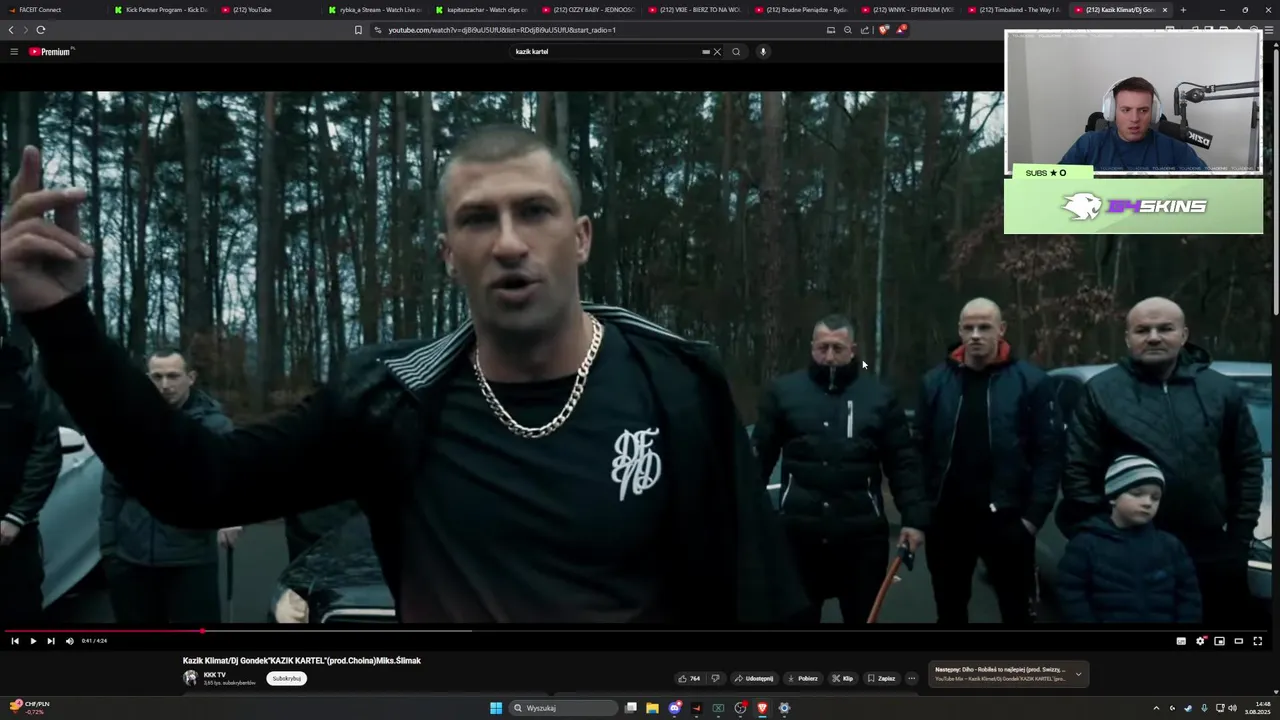Go back with browser back arrow
Viewport: 1280px width, 720px height.
point(11,30)
